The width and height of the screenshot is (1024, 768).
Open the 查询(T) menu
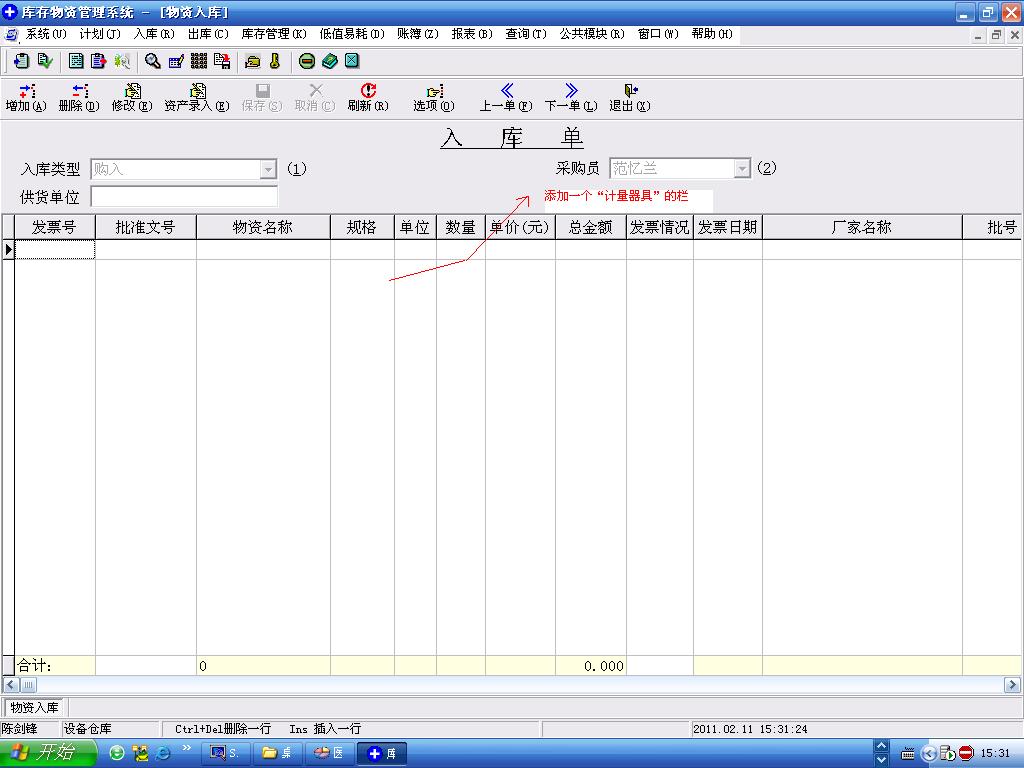tap(526, 34)
